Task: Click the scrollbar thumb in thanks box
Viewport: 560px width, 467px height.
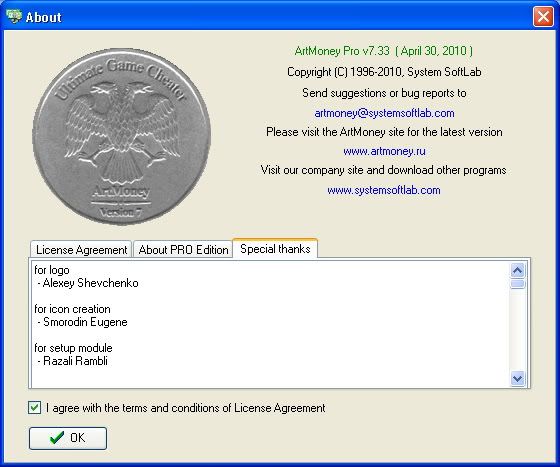Action: tap(518, 284)
